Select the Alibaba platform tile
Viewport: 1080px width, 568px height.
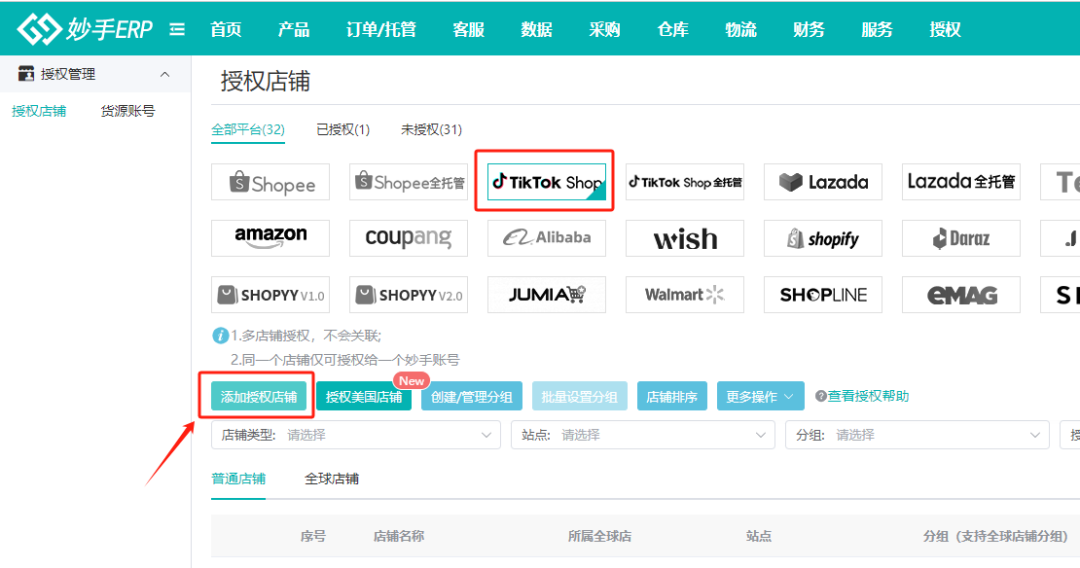pos(547,238)
